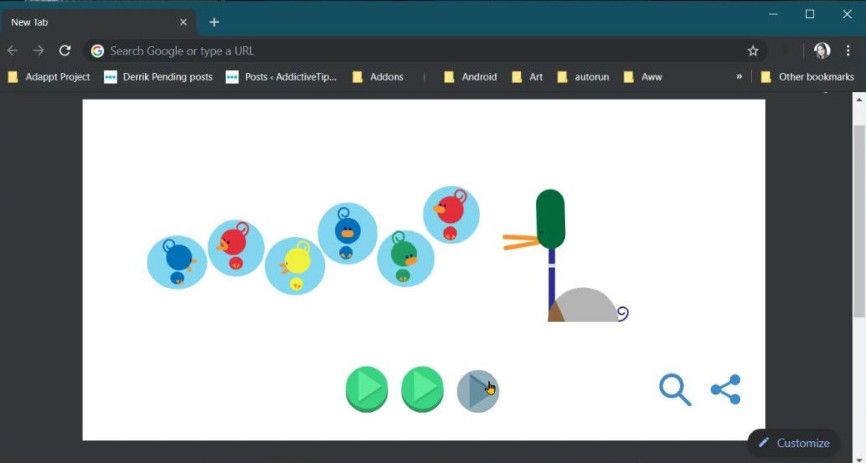
Task: Open the user profile avatar
Action: [x=822, y=50]
